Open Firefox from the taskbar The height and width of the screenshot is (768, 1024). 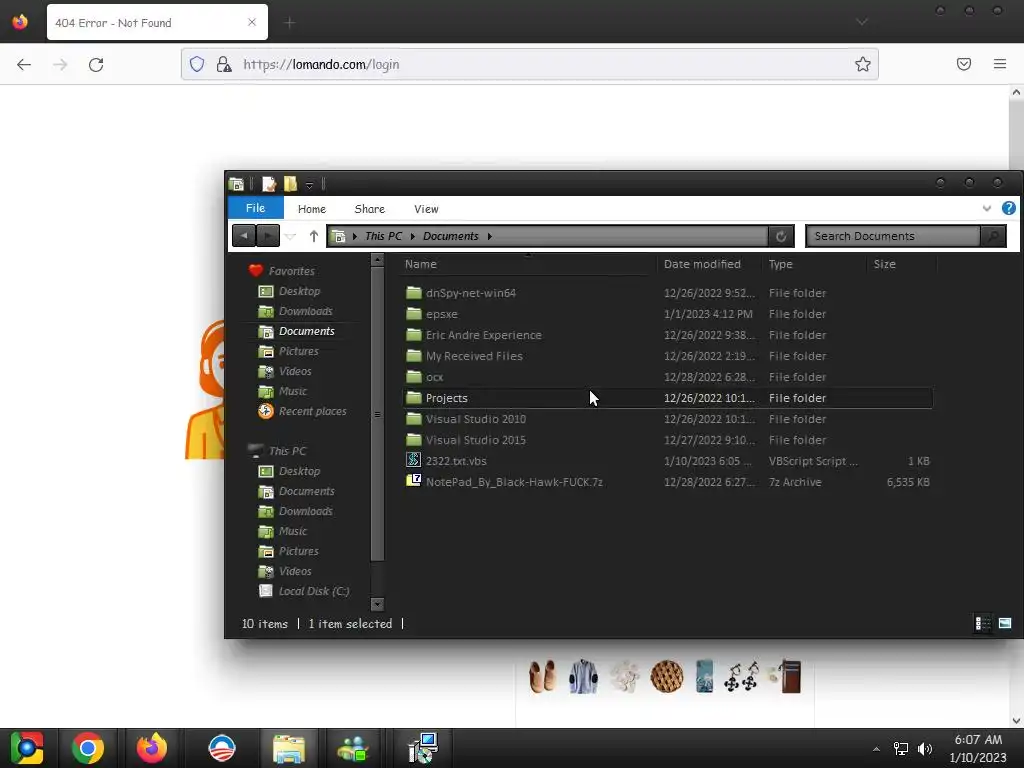[x=152, y=748]
